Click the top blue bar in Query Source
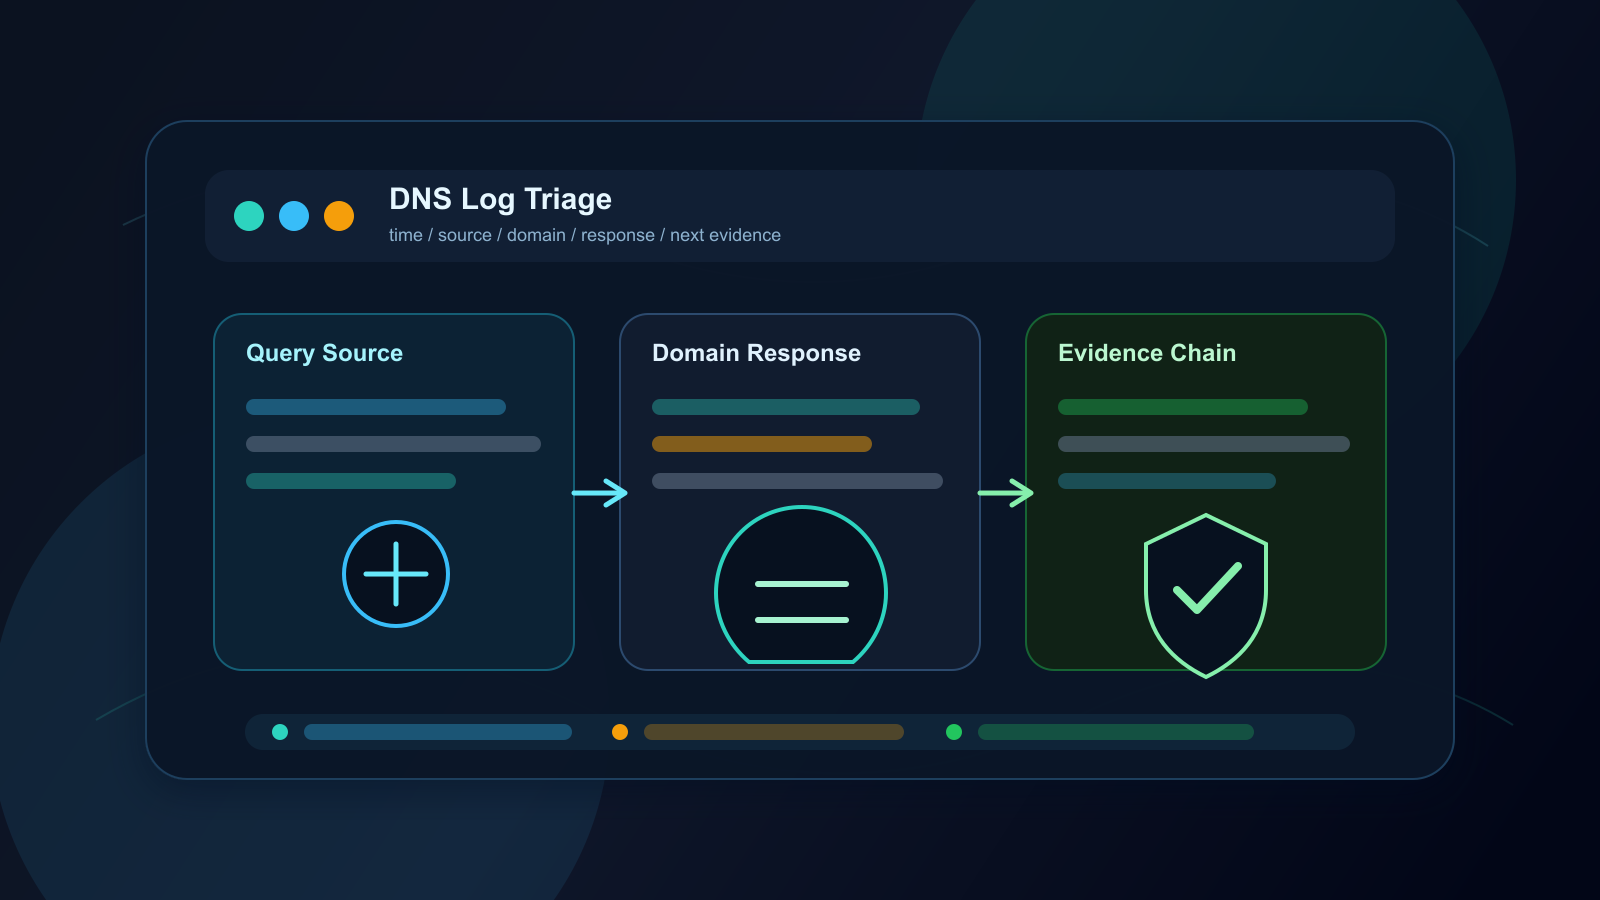 (376, 407)
